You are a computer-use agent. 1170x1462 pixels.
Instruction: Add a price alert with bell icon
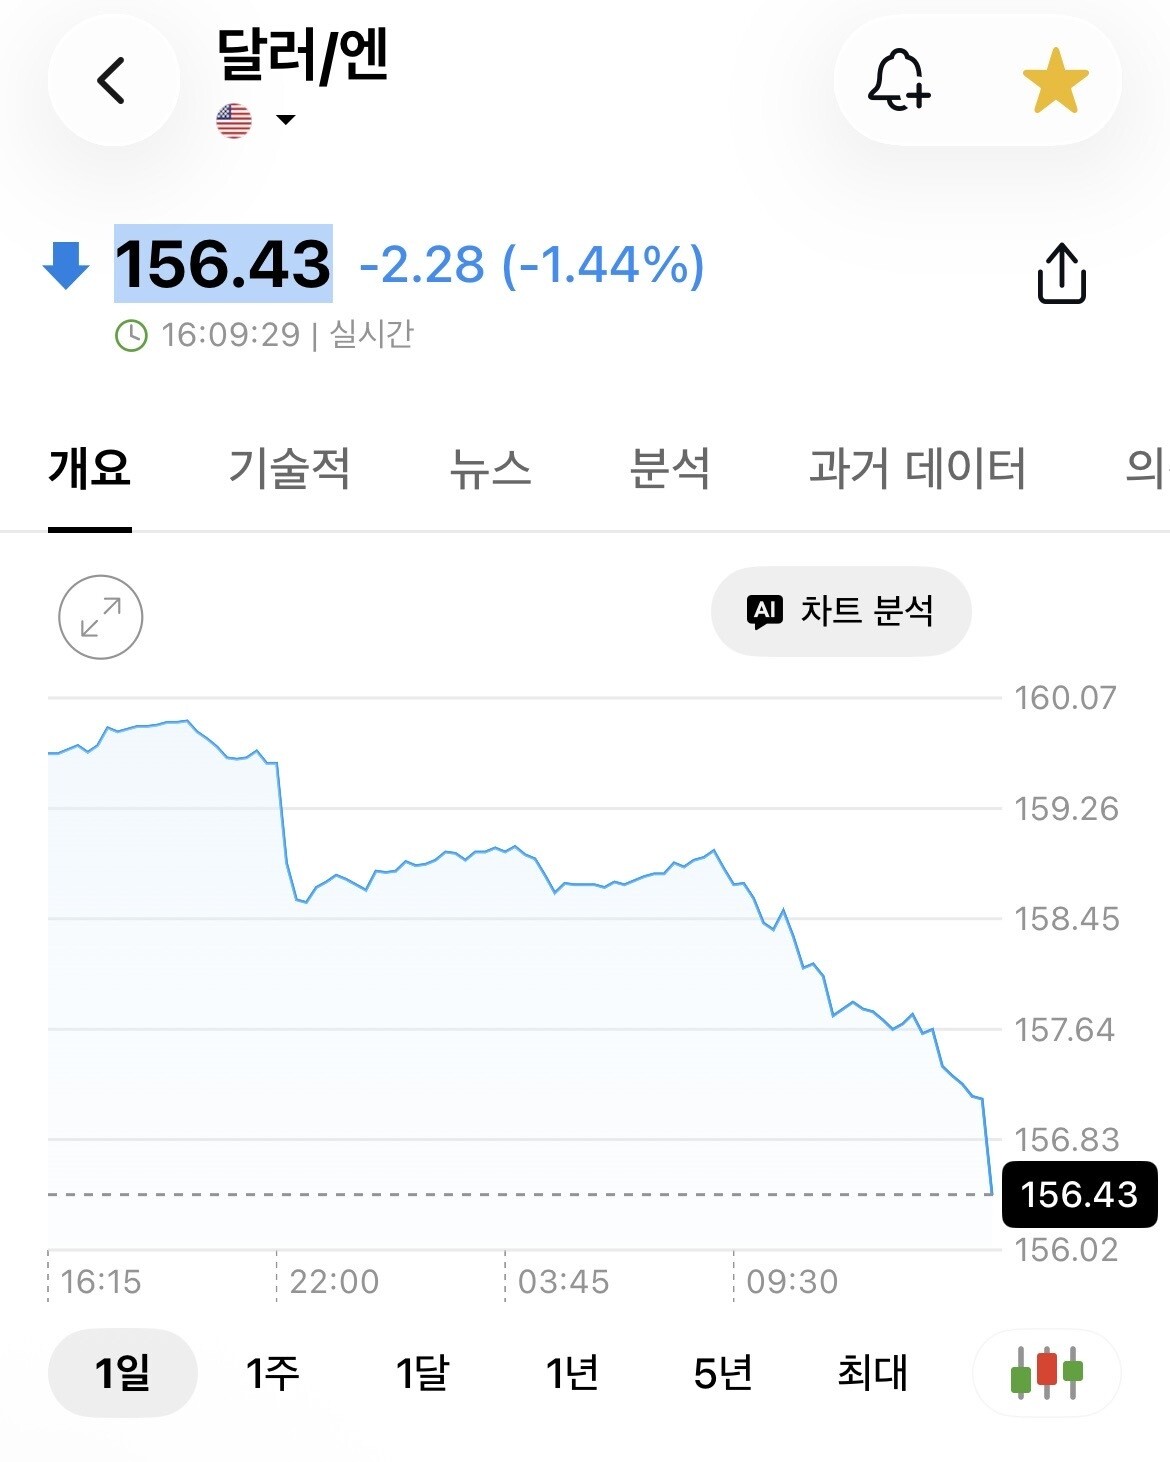[x=898, y=80]
